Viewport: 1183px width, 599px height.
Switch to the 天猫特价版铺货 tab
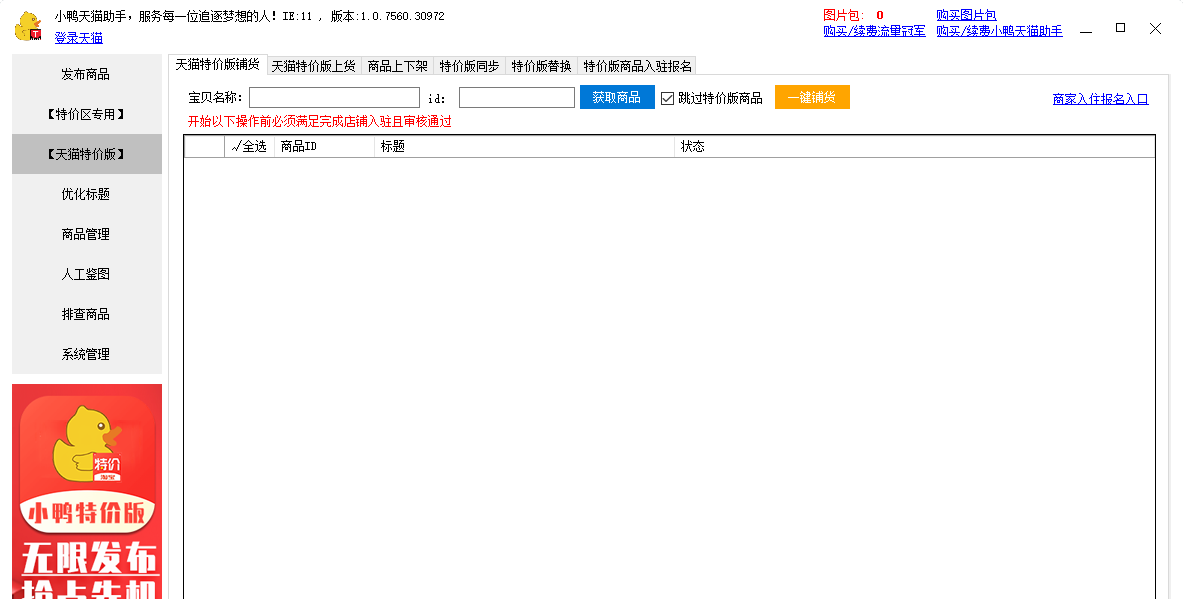click(x=218, y=65)
